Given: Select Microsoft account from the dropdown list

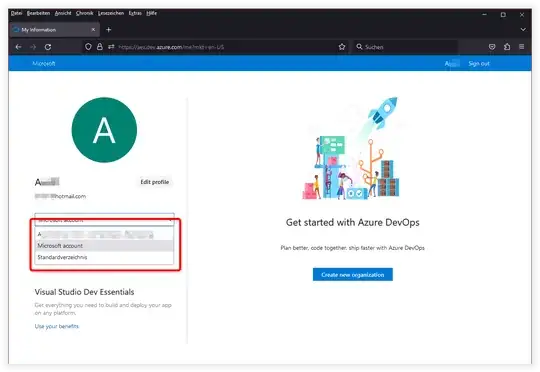Looking at the screenshot, I should click(x=104, y=246).
